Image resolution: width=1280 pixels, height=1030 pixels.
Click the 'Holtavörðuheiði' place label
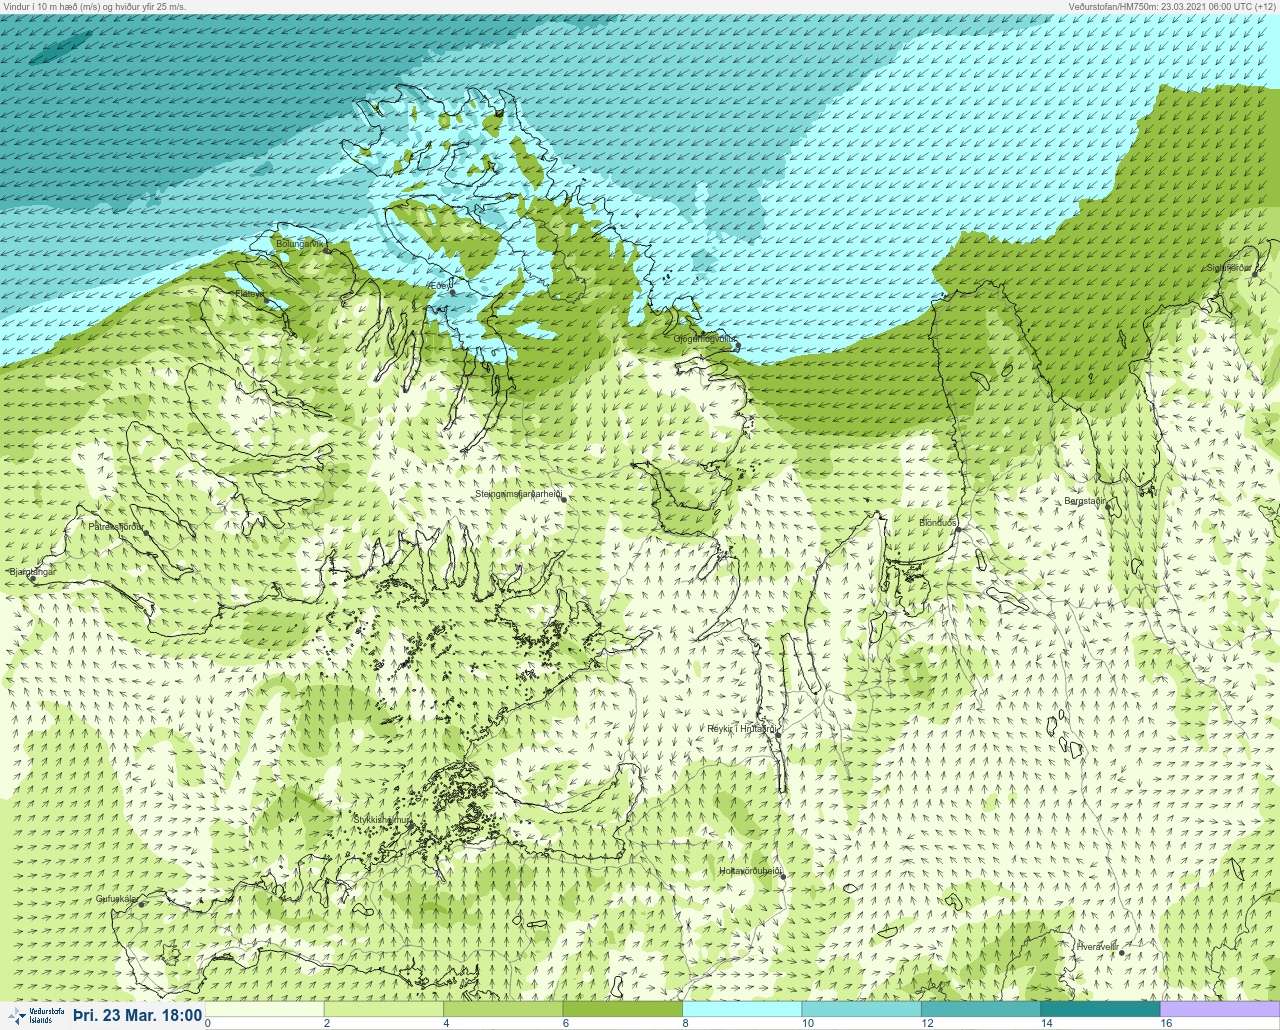(750, 871)
